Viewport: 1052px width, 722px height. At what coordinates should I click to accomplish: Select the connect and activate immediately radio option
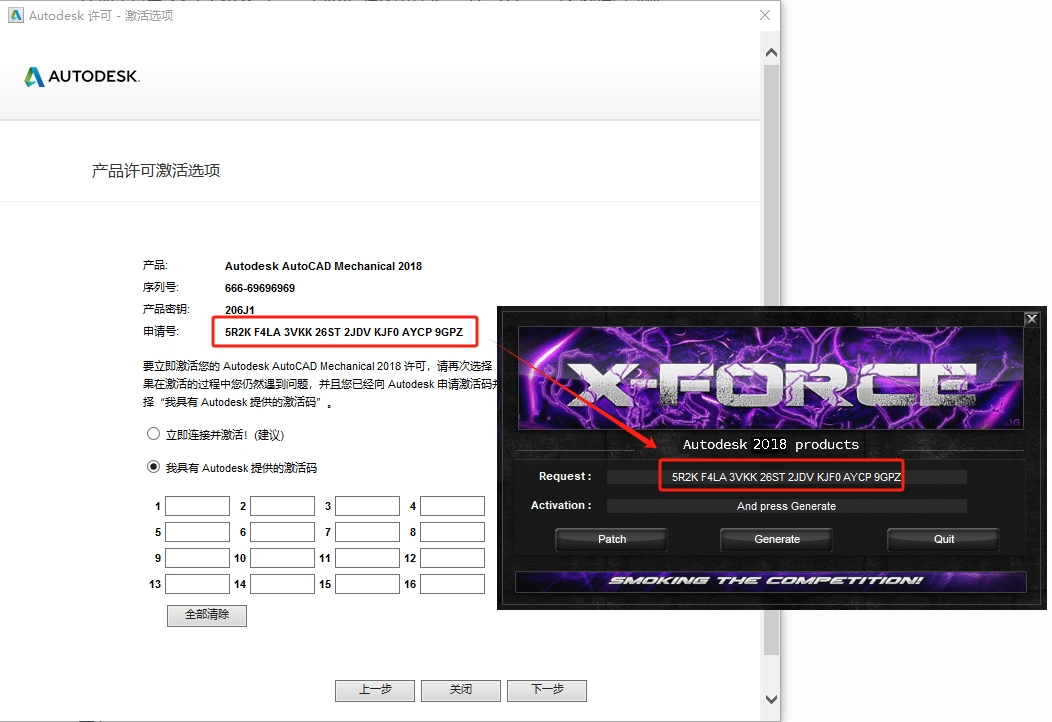(153, 434)
